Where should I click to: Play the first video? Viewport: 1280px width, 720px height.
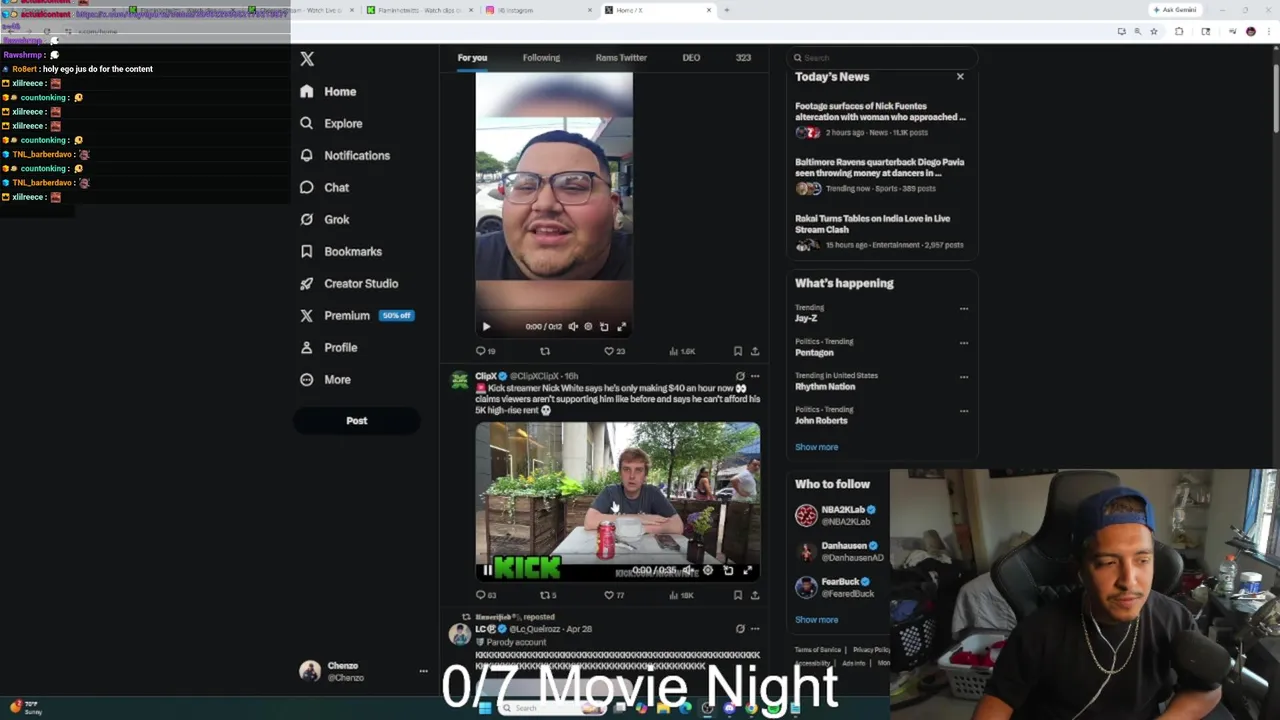coord(486,327)
